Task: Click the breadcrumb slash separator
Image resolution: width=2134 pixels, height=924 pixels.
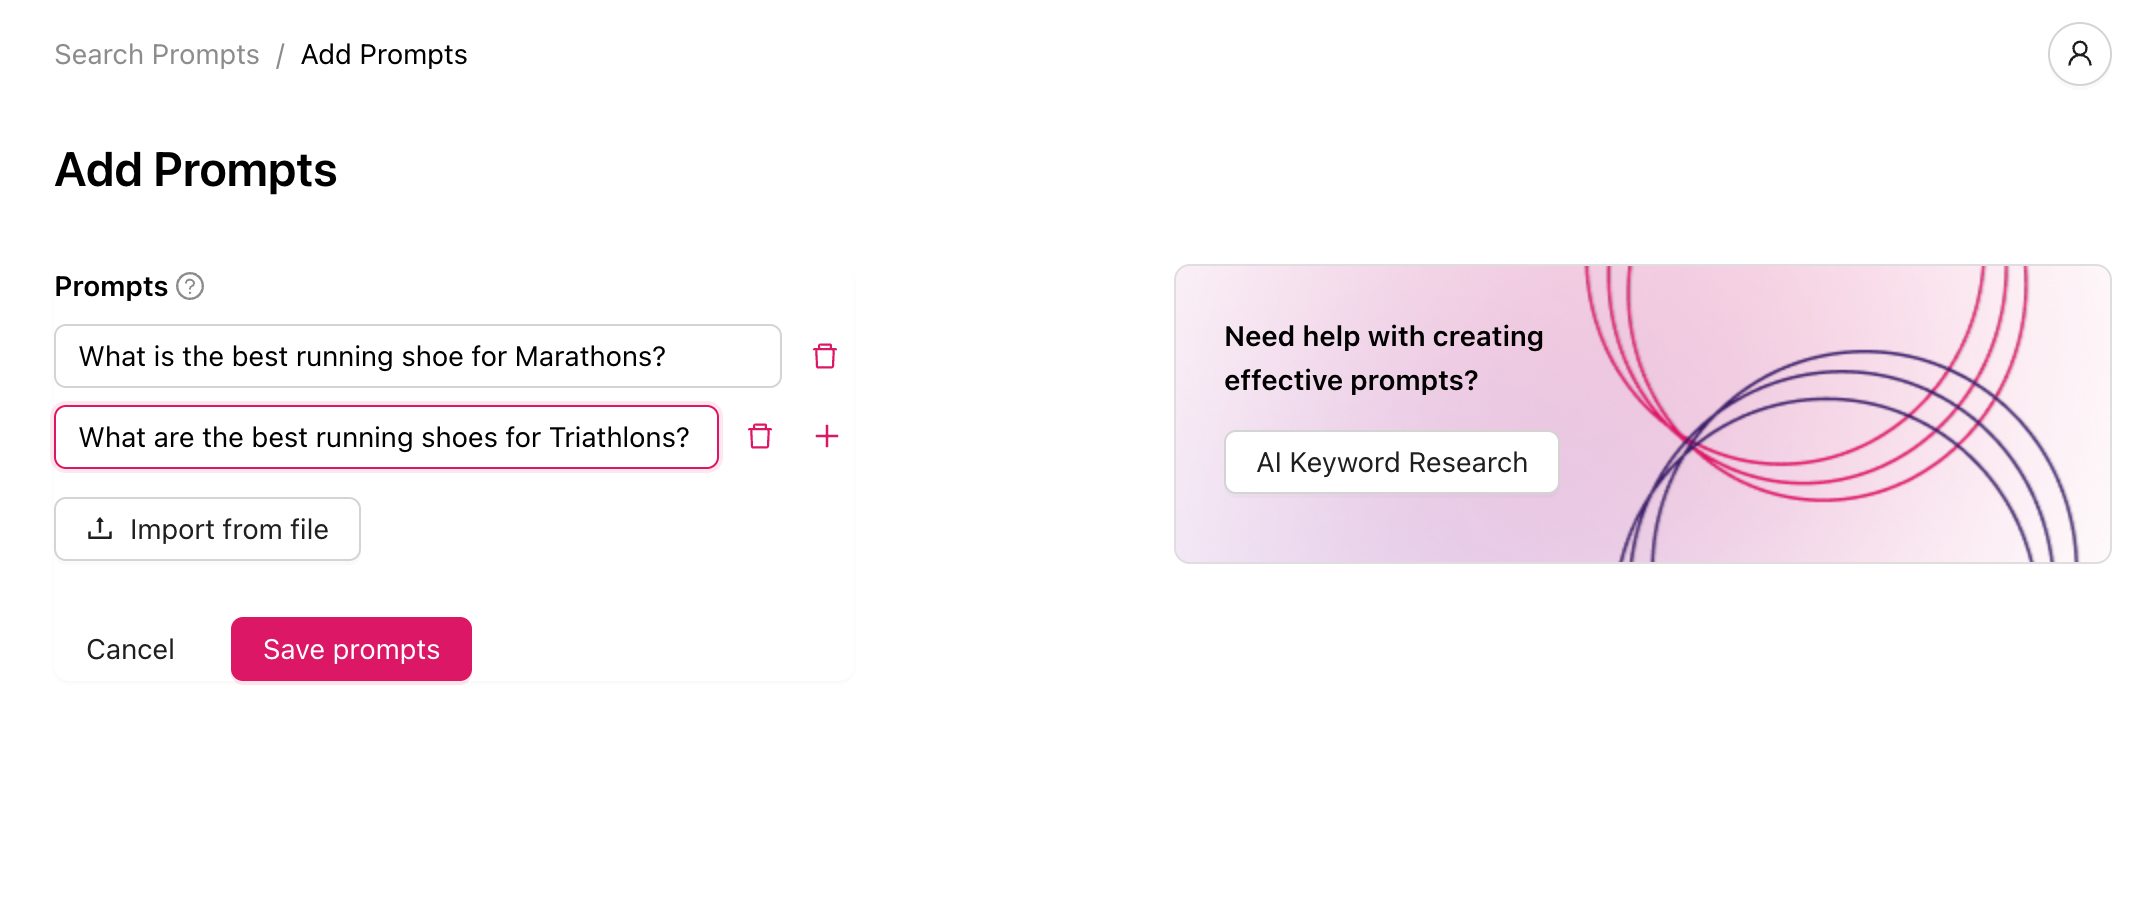Action: pyautogui.click(x=280, y=55)
